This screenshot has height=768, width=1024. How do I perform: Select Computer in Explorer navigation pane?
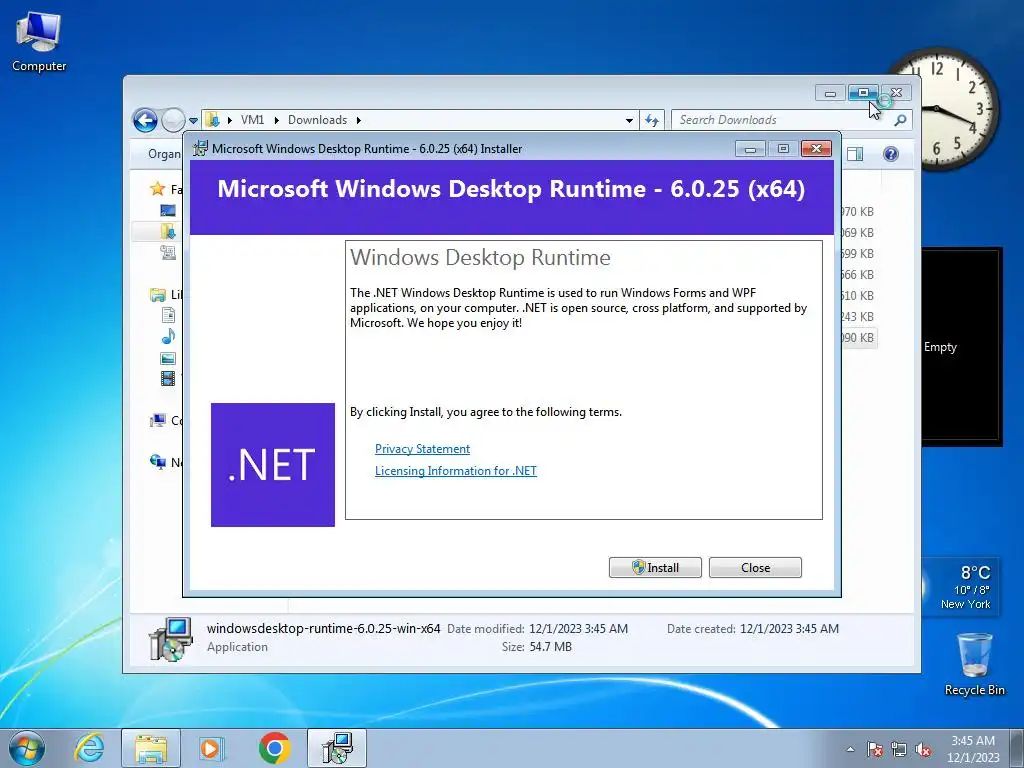pos(166,421)
